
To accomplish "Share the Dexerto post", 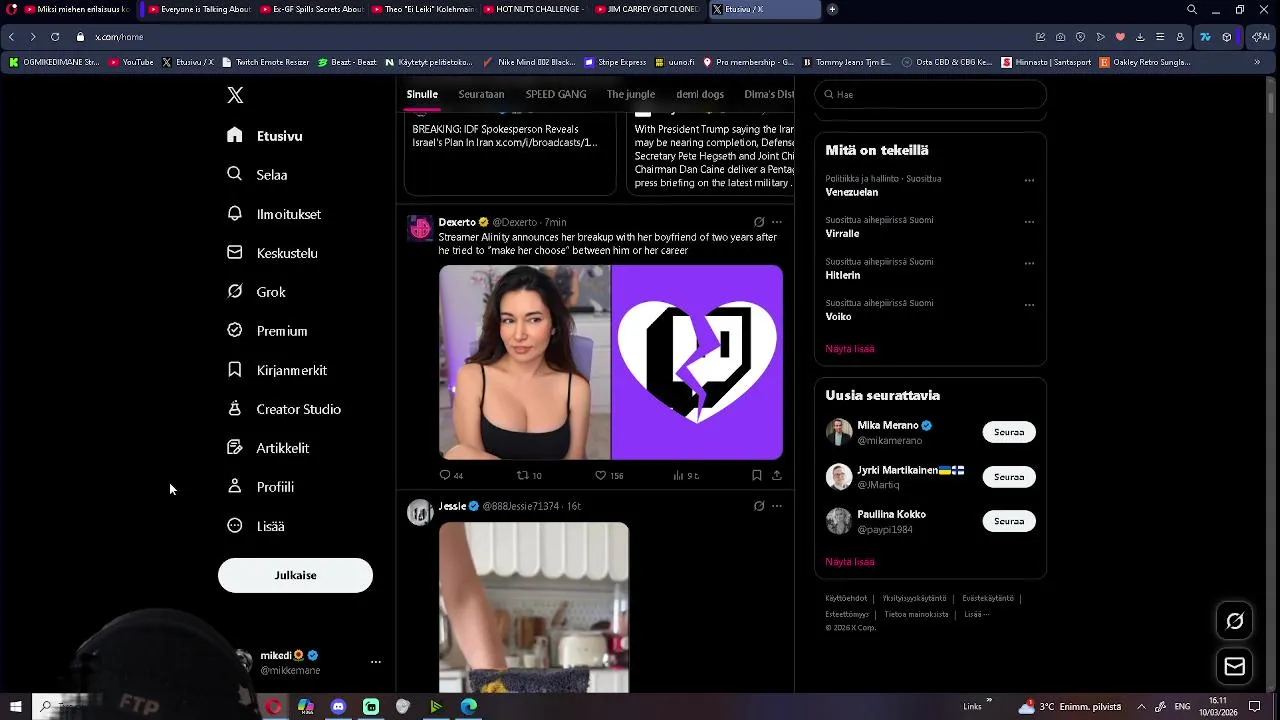I will click(777, 476).
